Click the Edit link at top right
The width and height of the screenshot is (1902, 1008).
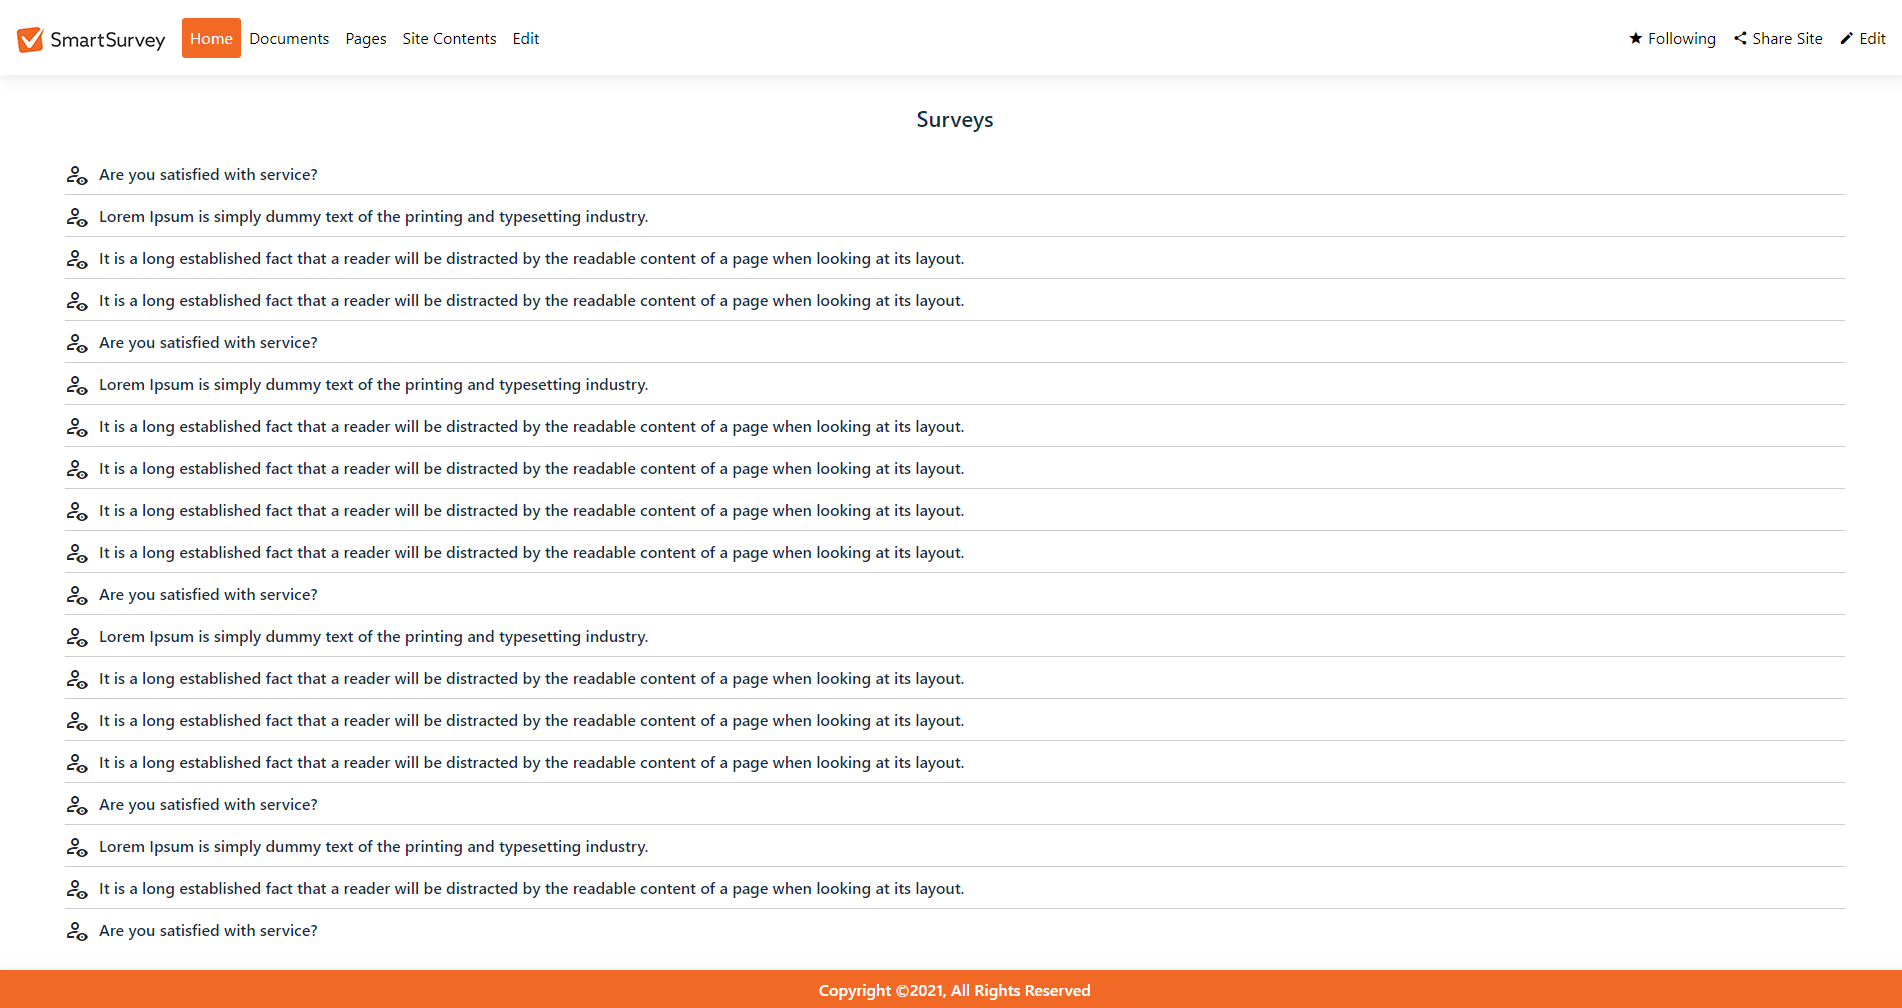click(x=1872, y=38)
